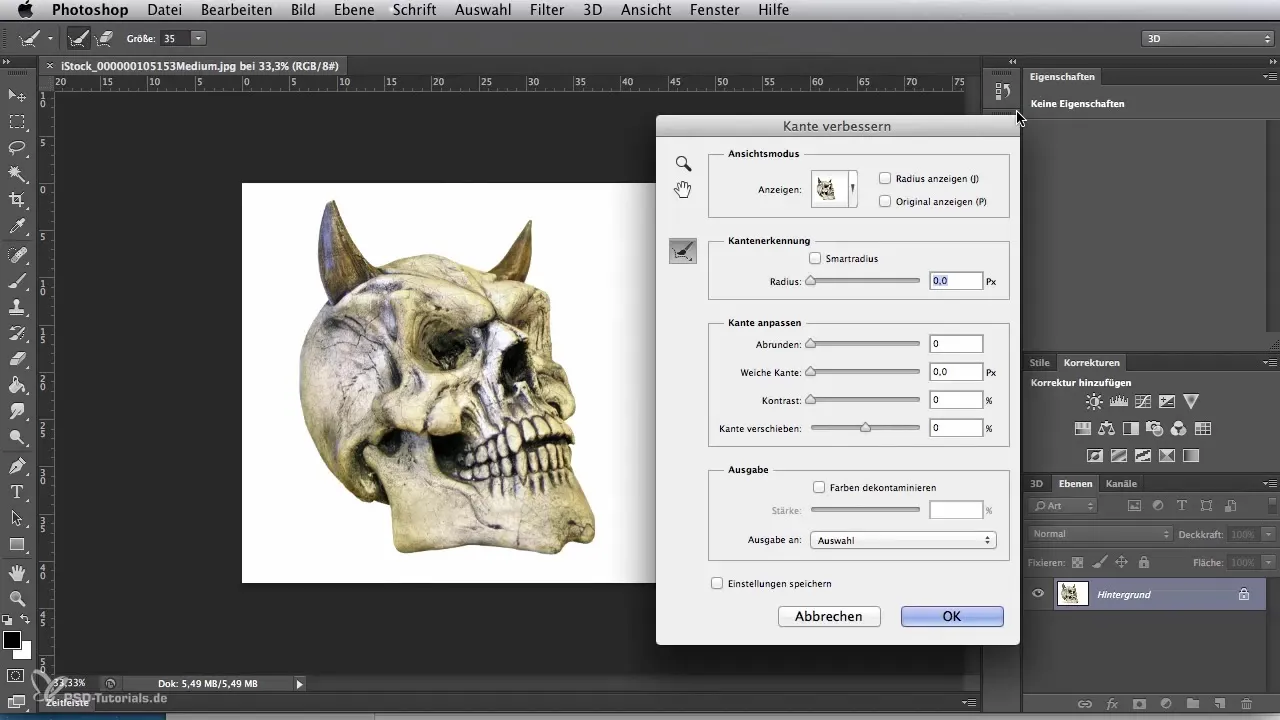1280x720 pixels.
Task: Click the delete layer trash icon
Action: [x=1246, y=704]
